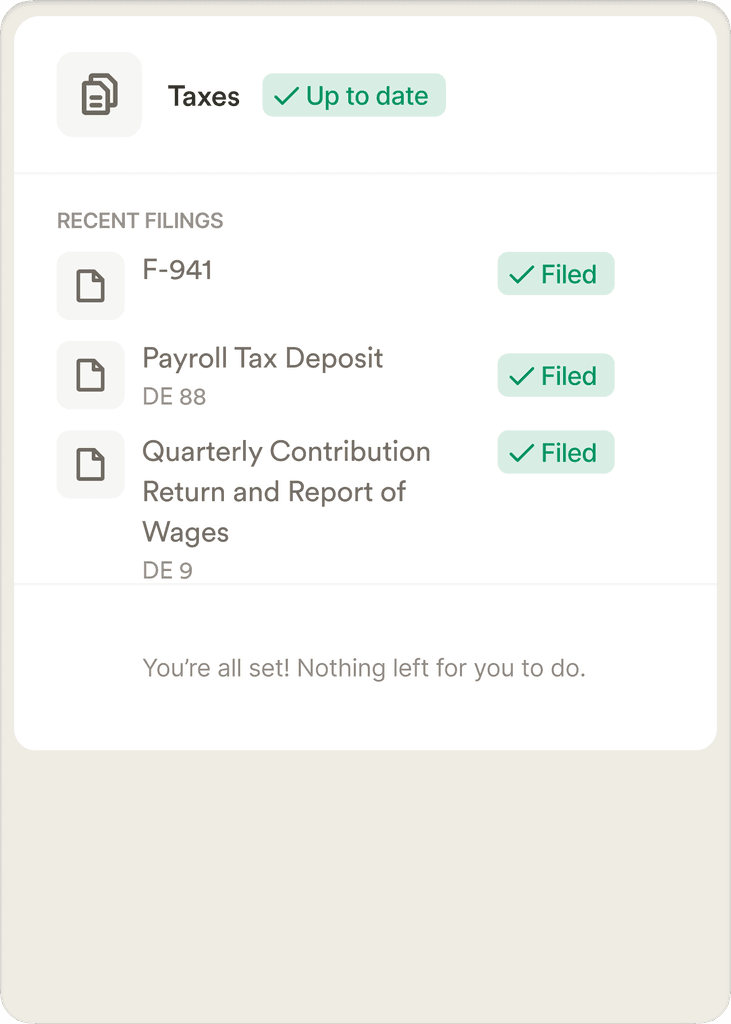
Task: Click the Filed badge next to F-941
Action: [556, 274]
